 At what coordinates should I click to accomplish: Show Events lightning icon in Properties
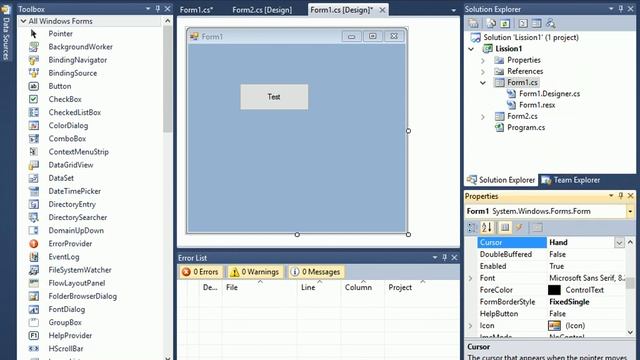click(519, 227)
